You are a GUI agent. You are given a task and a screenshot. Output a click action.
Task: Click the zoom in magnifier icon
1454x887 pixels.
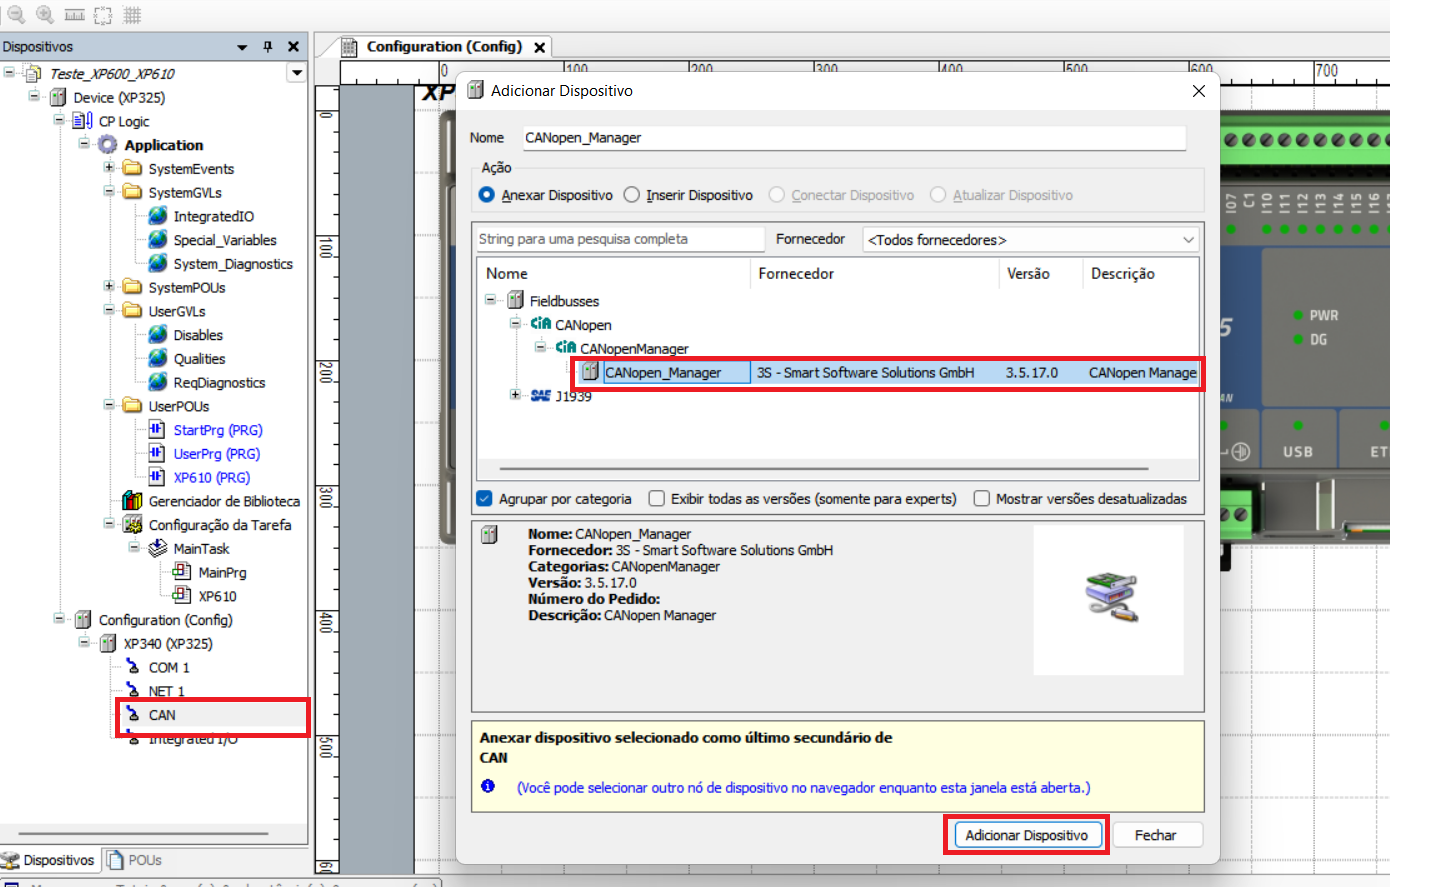point(44,14)
